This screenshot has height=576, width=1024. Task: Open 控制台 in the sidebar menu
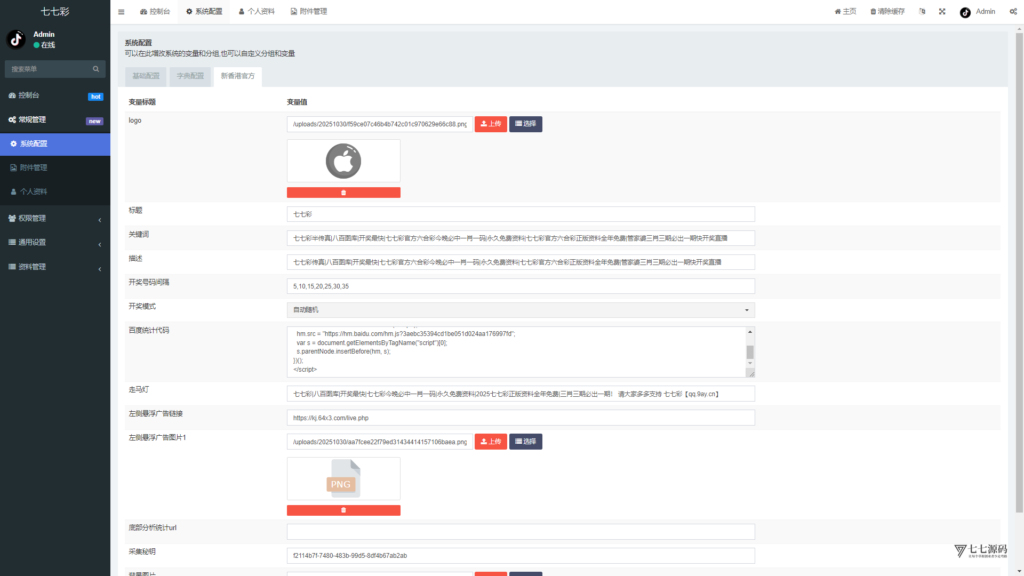click(55, 95)
